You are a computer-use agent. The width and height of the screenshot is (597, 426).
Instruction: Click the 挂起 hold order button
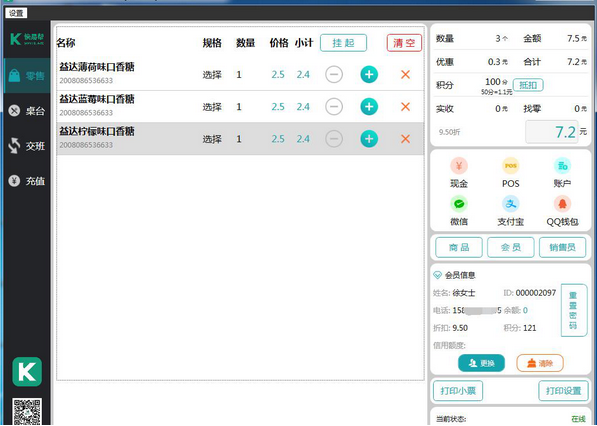tap(343, 43)
